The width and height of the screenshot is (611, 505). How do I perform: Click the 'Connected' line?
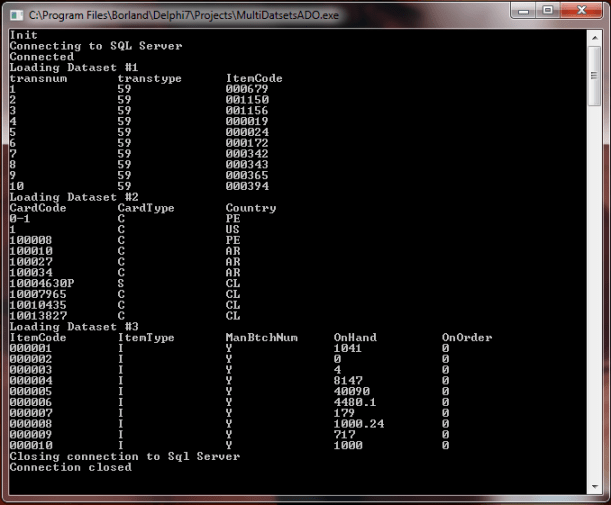[x=42, y=57]
